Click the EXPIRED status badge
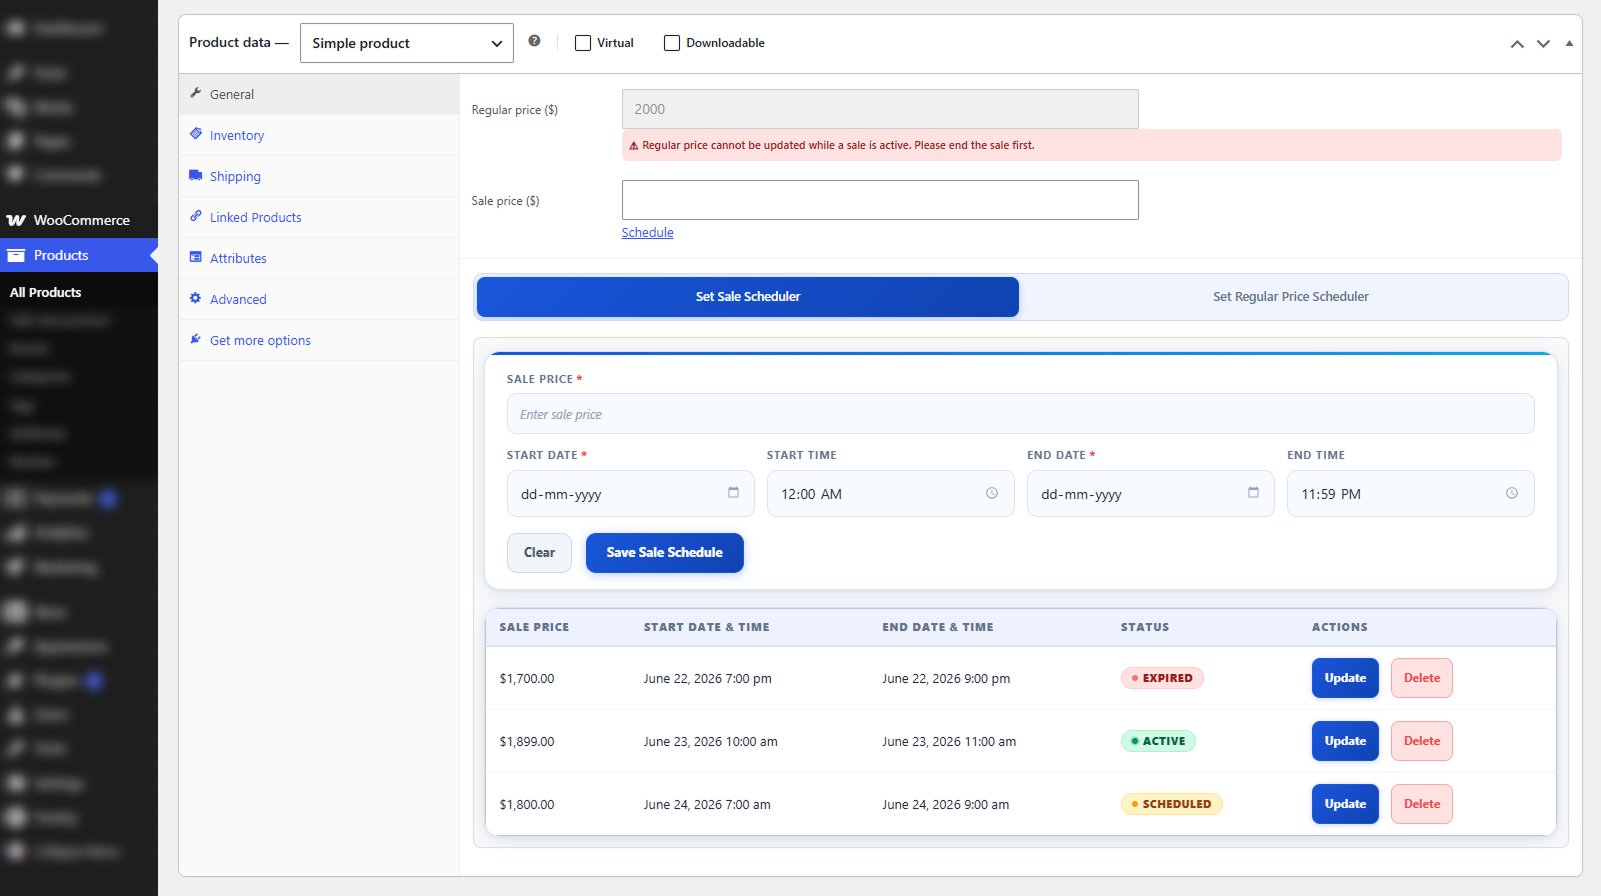This screenshot has width=1601, height=896. pos(1162,678)
